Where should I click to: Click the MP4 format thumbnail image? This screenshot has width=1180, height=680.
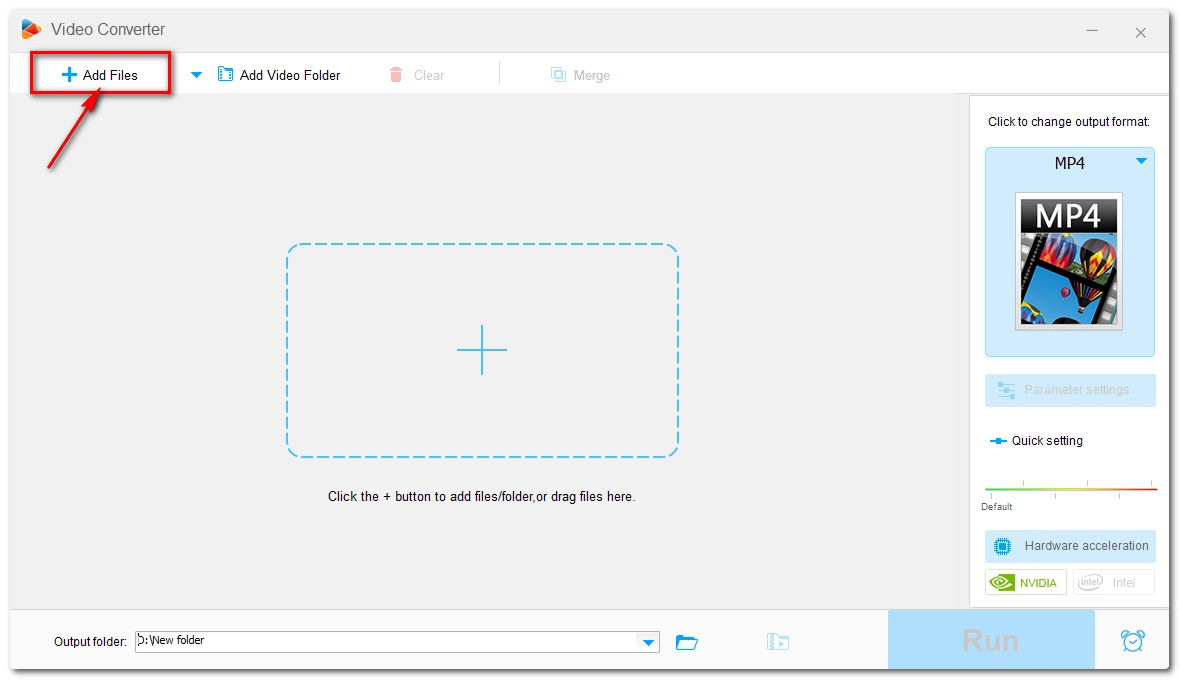point(1069,261)
